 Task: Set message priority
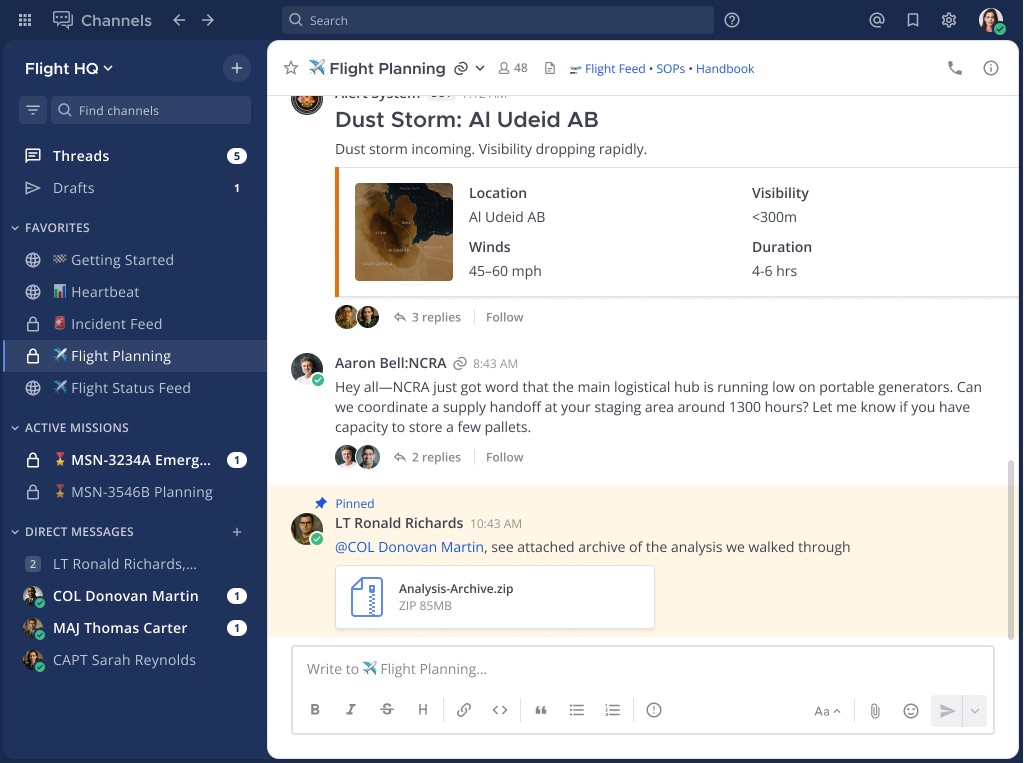click(x=654, y=710)
